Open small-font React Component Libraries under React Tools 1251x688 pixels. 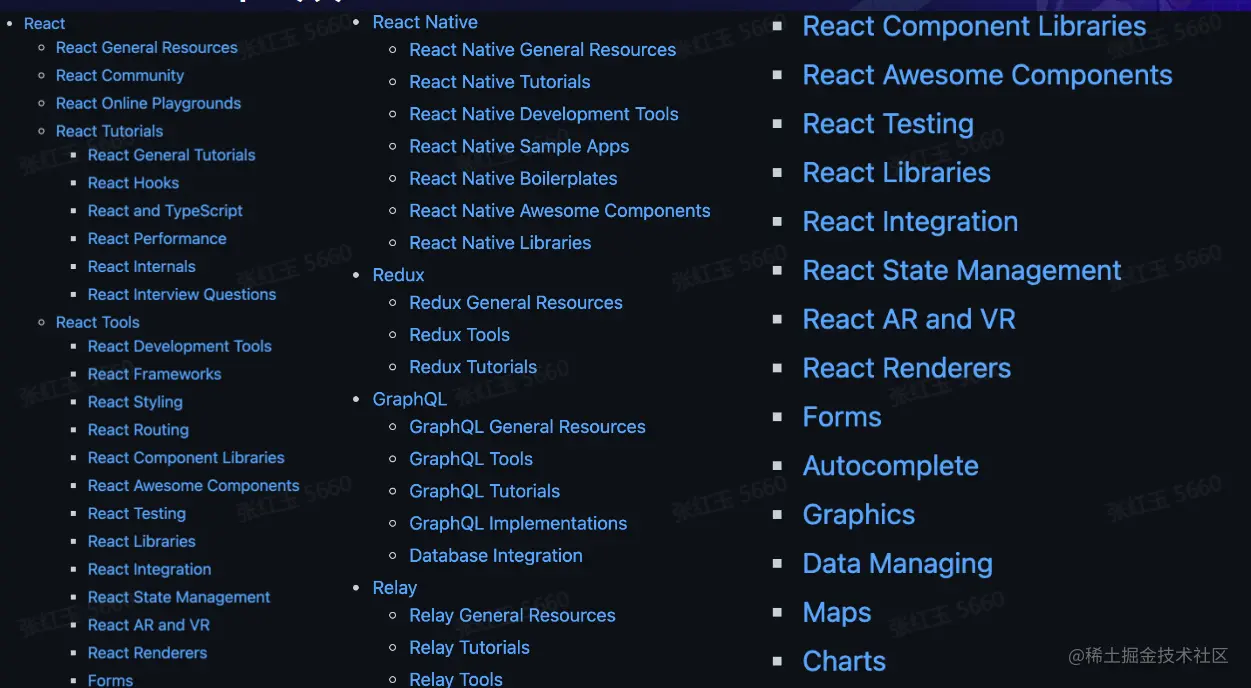[186, 458]
